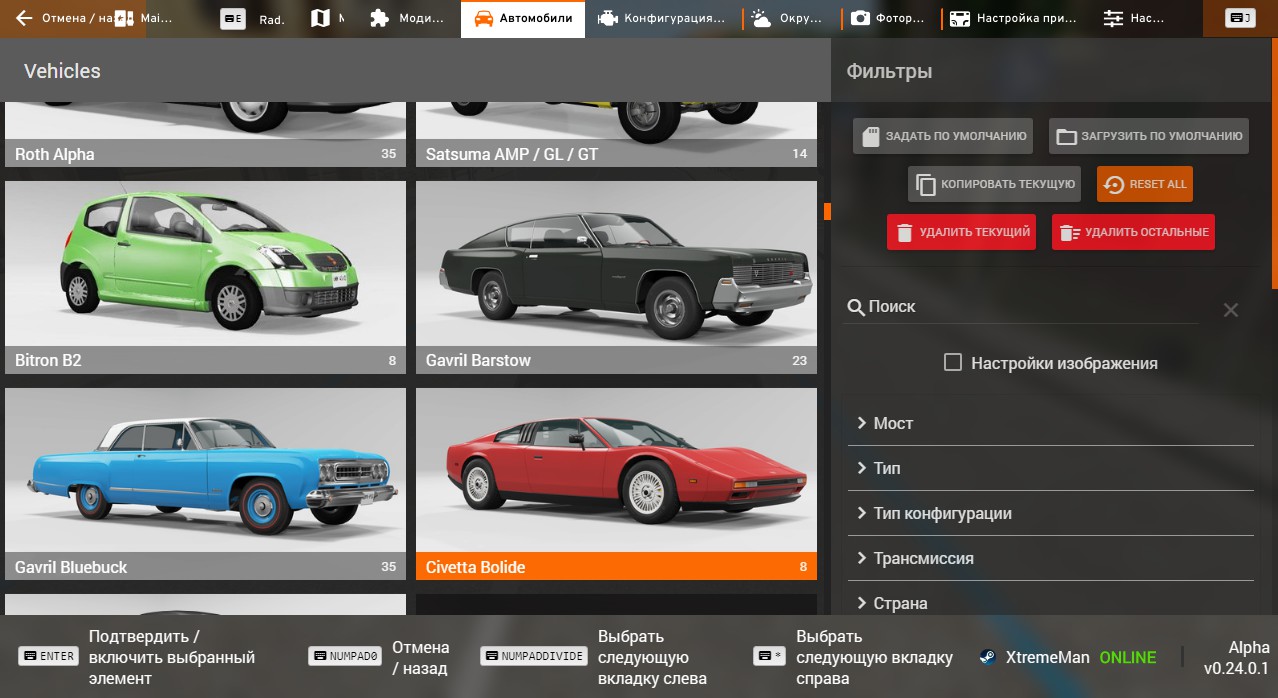Open the Моди... puzzle-piece mods tab
1278x698 pixels.
tap(407, 18)
